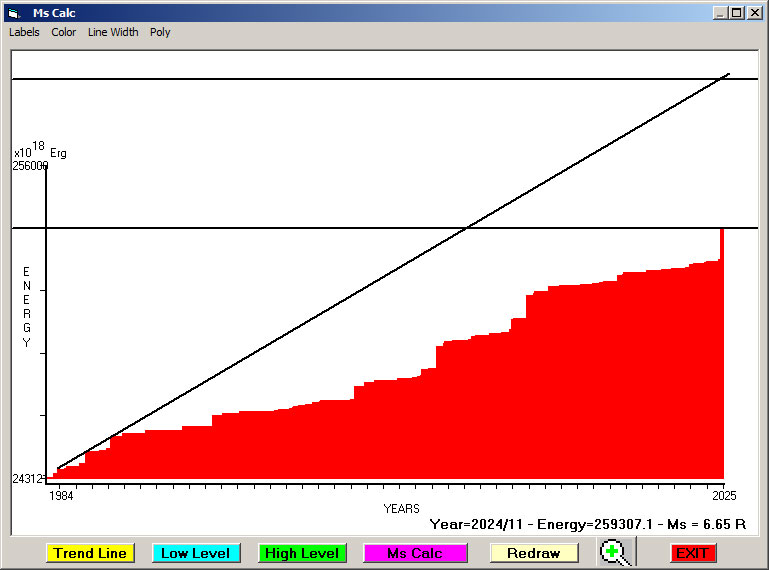Image resolution: width=769 pixels, height=570 pixels.
Task: Maximize the Ms Calc window
Action: [737, 13]
